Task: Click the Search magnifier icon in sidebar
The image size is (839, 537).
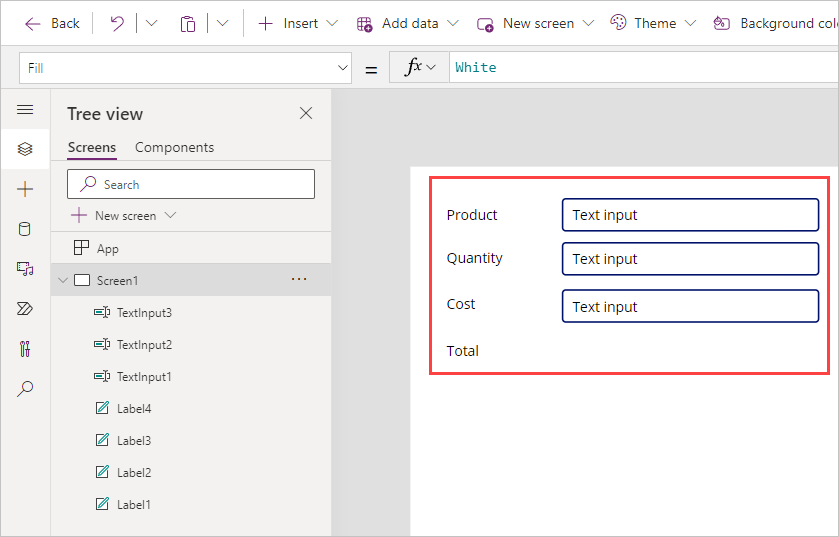Action: [25, 389]
